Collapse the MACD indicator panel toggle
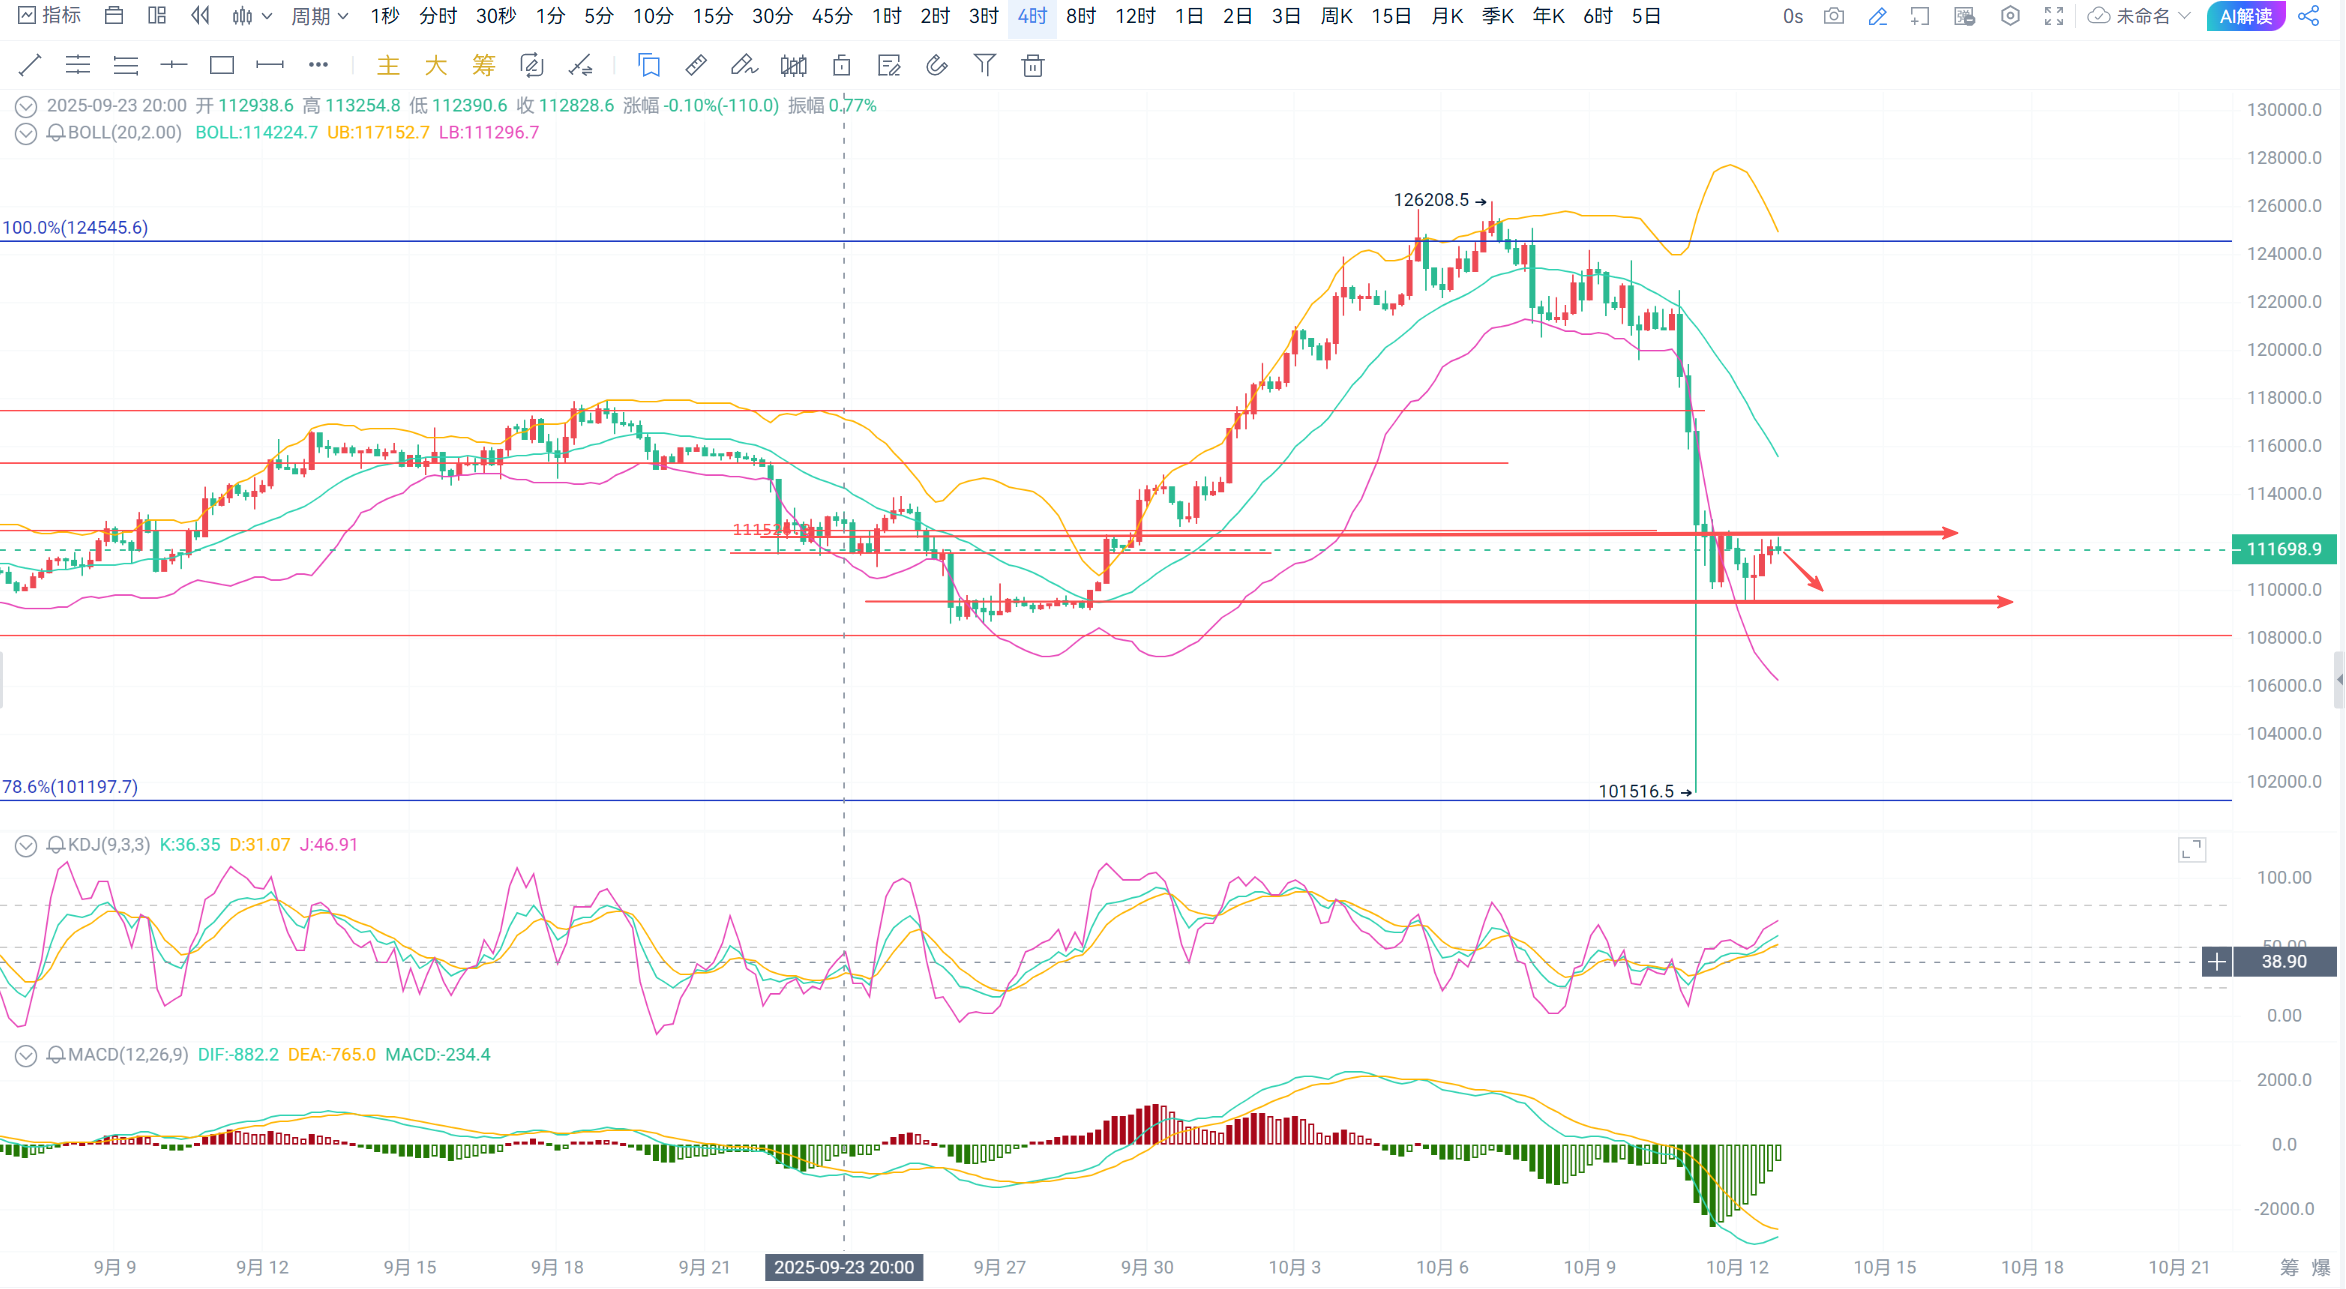Viewport: 2346px width, 1289px height. click(x=26, y=1055)
